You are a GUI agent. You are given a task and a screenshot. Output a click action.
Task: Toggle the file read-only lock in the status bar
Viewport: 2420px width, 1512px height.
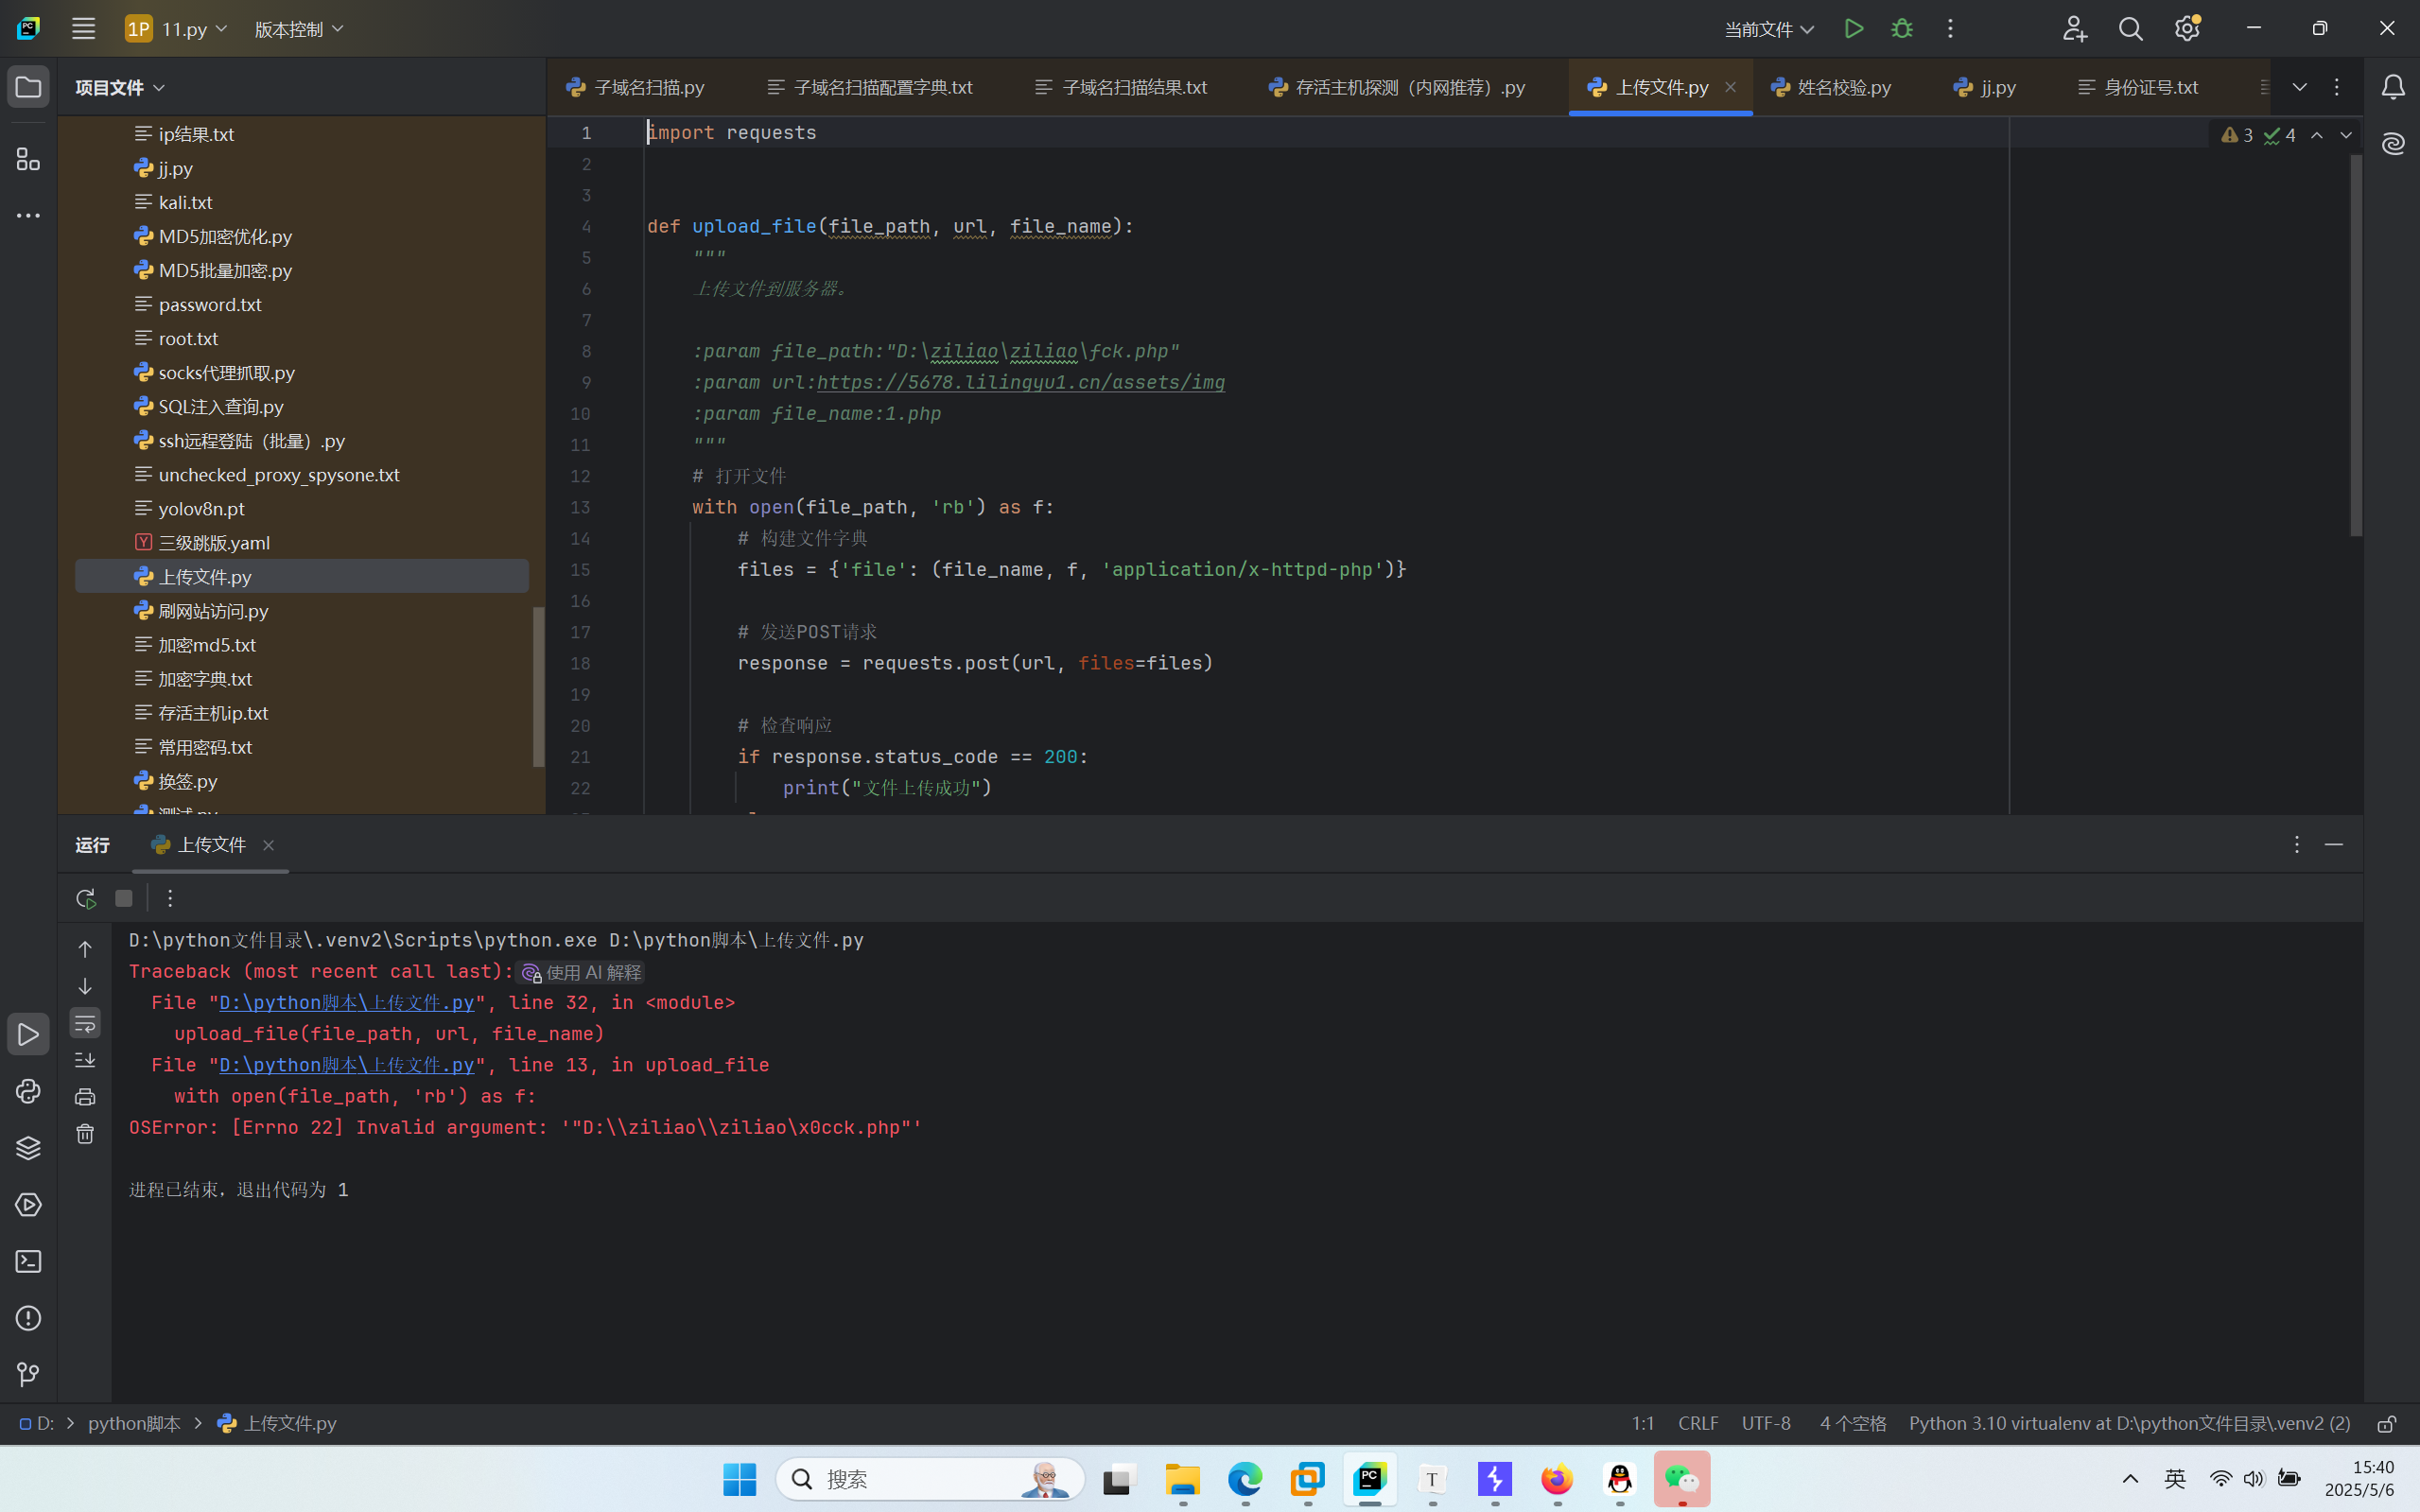2386,1423
